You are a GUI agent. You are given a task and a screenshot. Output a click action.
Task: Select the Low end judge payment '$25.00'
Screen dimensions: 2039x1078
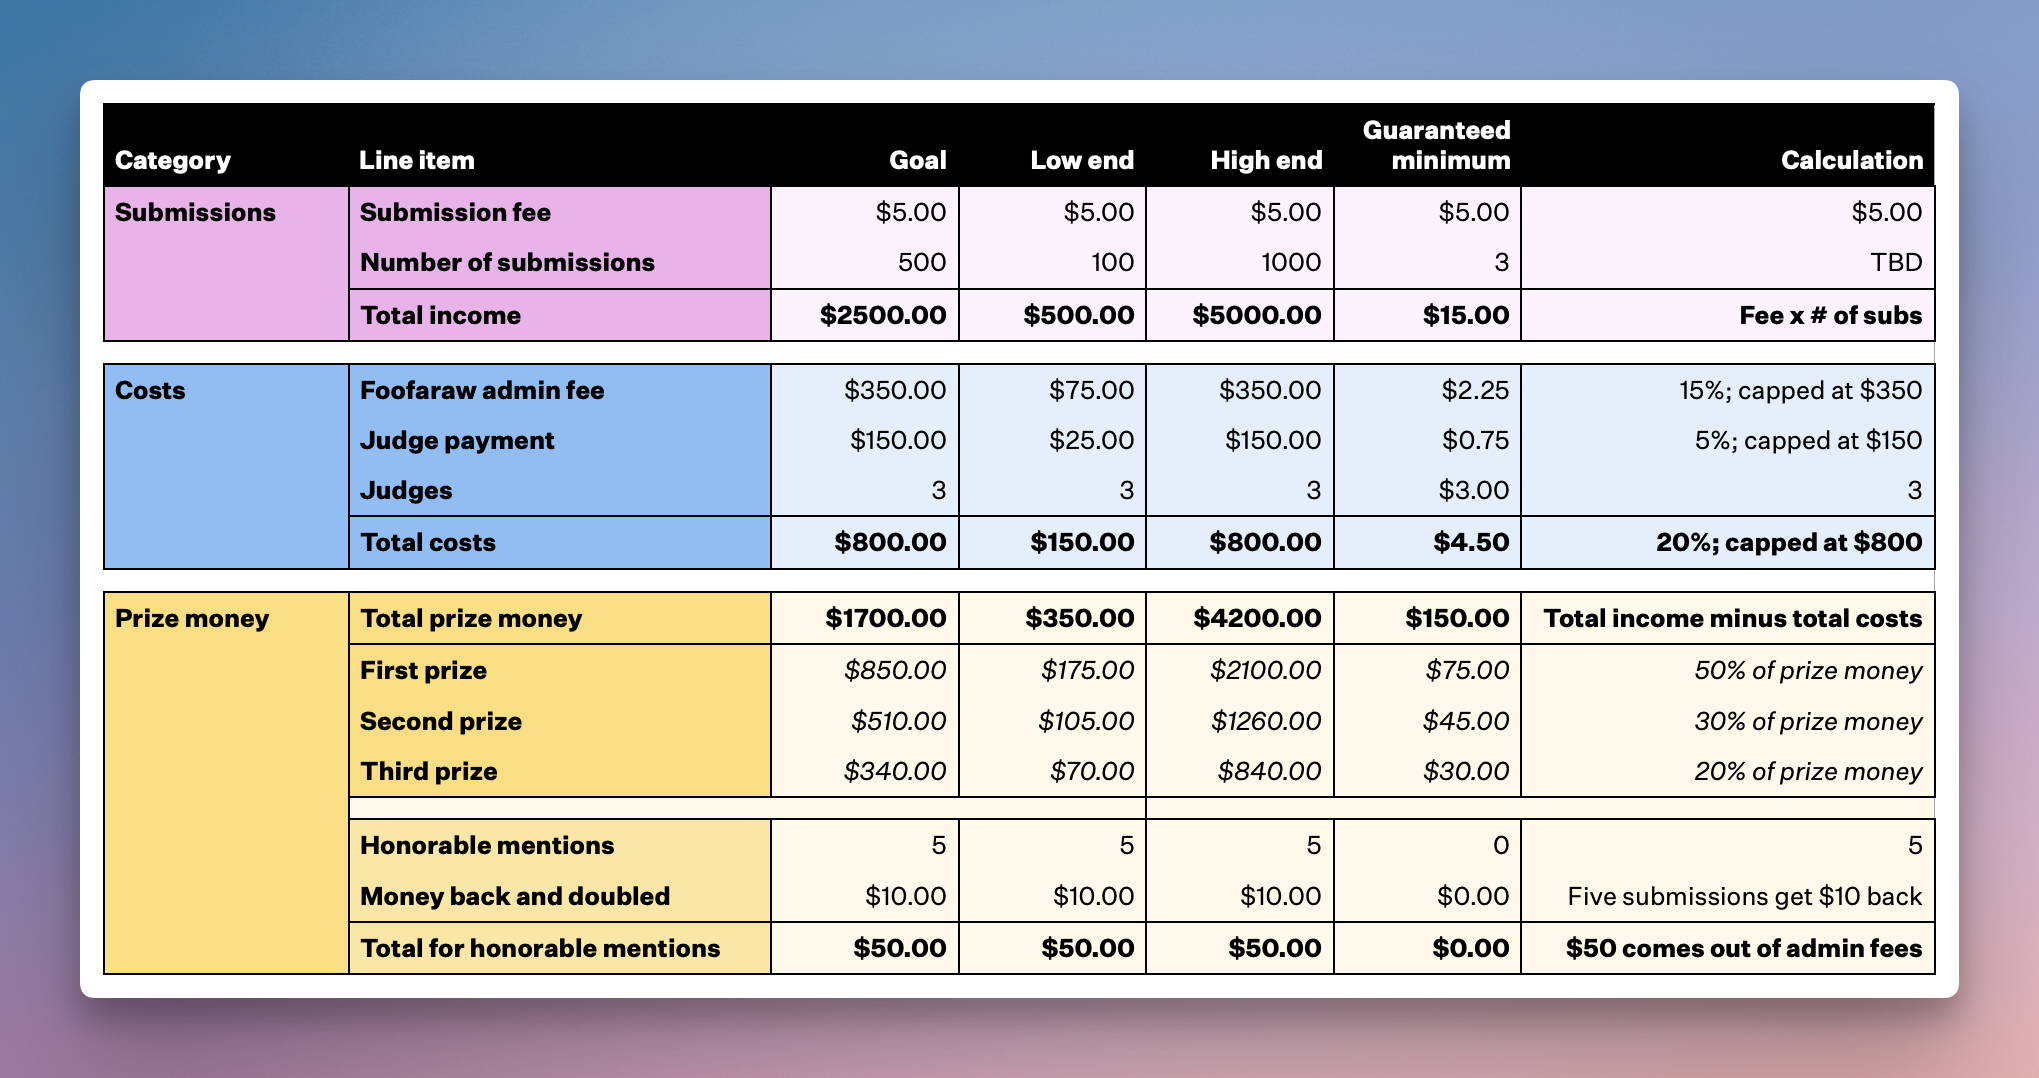(x=1091, y=440)
